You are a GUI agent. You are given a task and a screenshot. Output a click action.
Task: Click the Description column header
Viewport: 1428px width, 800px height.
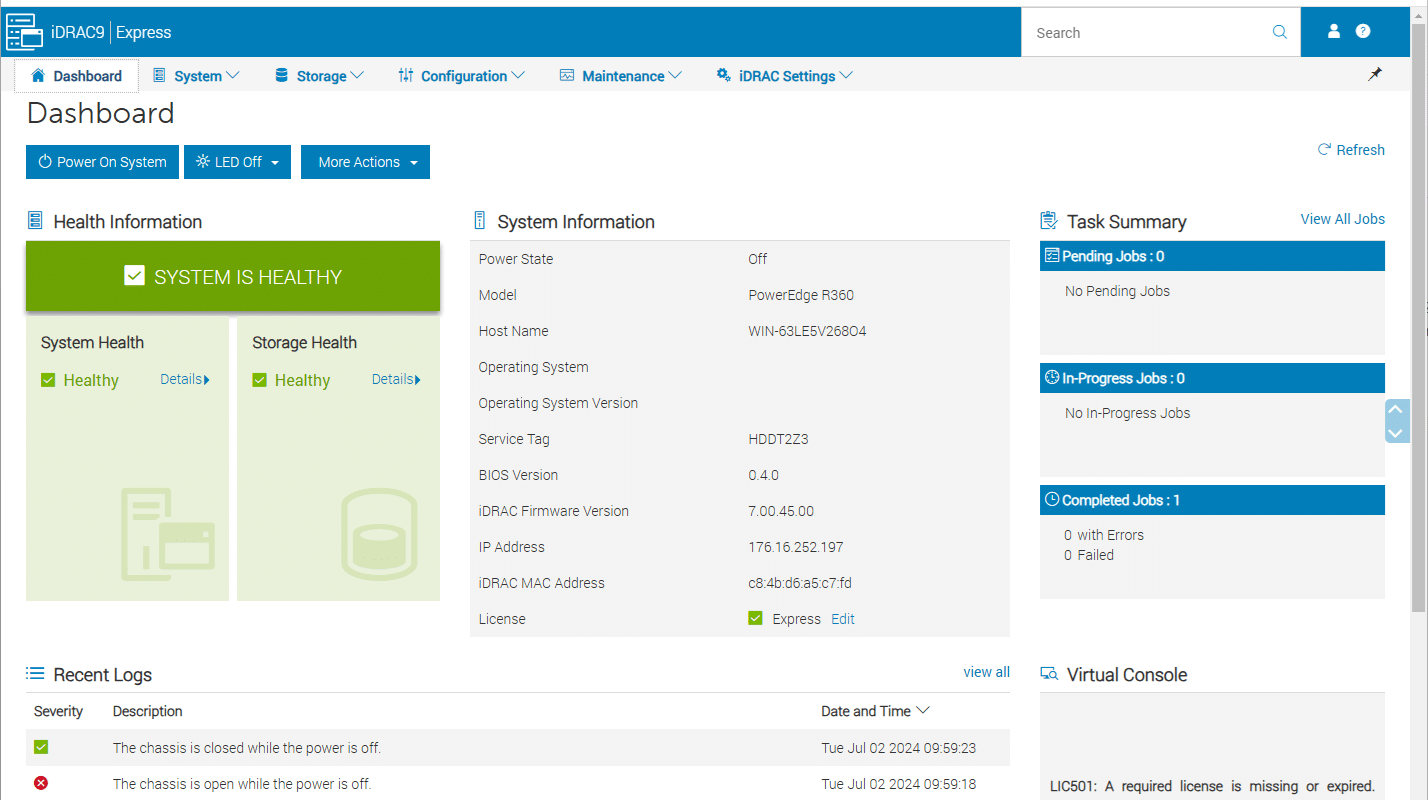(148, 711)
